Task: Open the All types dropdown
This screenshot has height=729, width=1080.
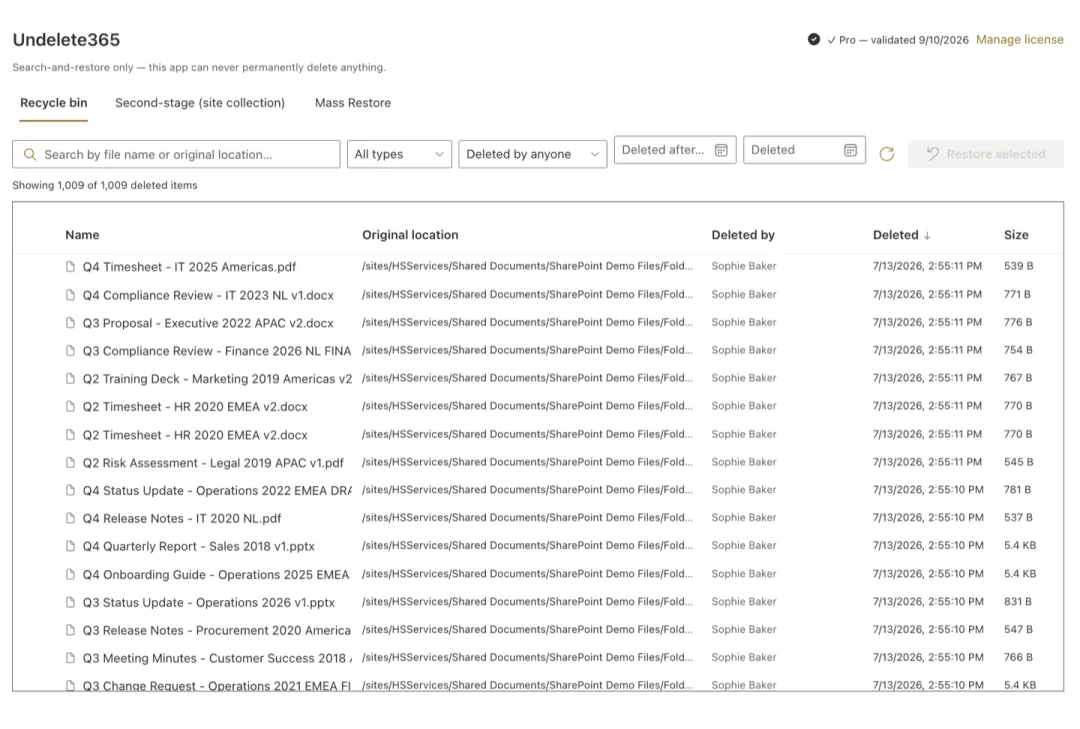Action: [x=399, y=154]
